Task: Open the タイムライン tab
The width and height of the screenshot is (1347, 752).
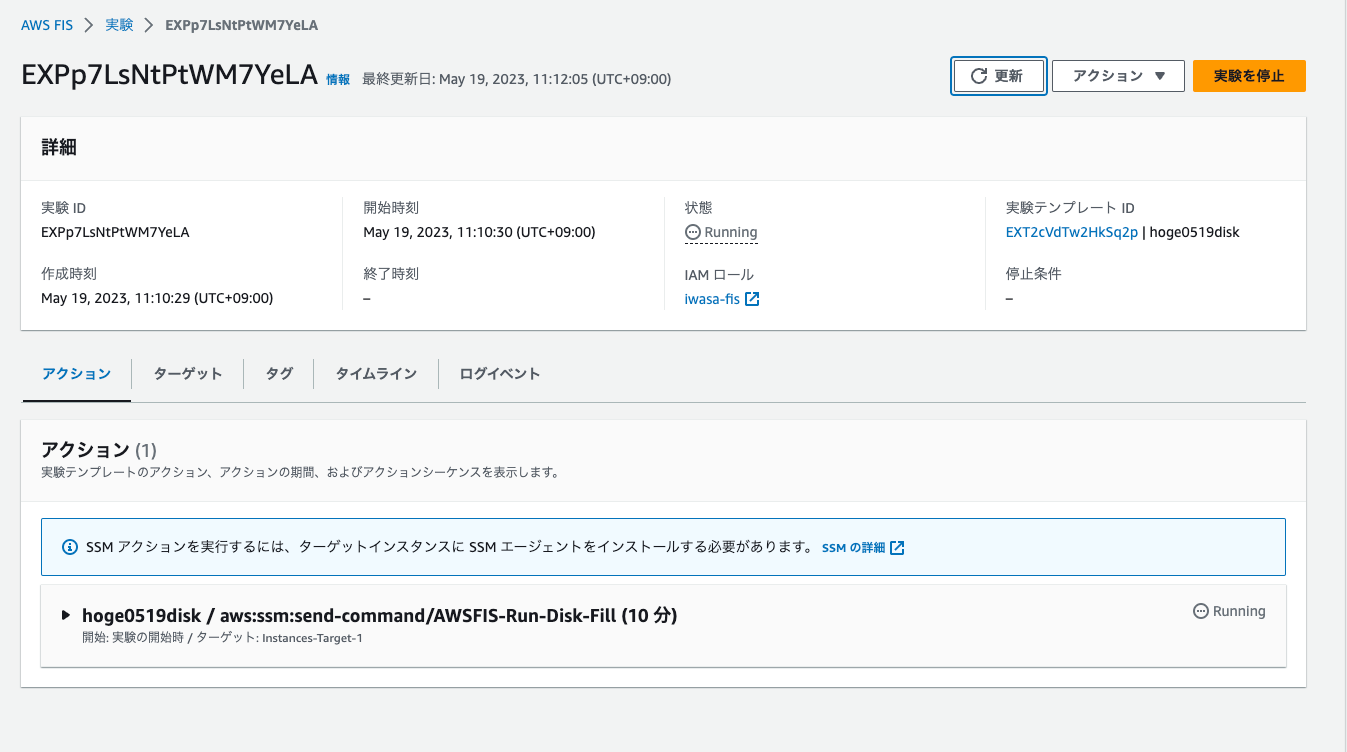Action: coord(375,374)
